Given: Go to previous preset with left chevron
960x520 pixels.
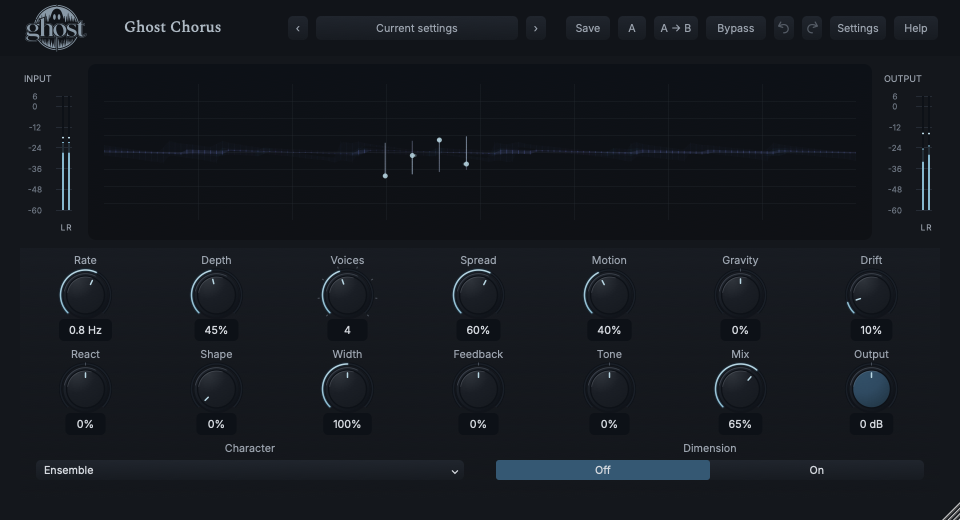Looking at the screenshot, I should pyautogui.click(x=298, y=28).
